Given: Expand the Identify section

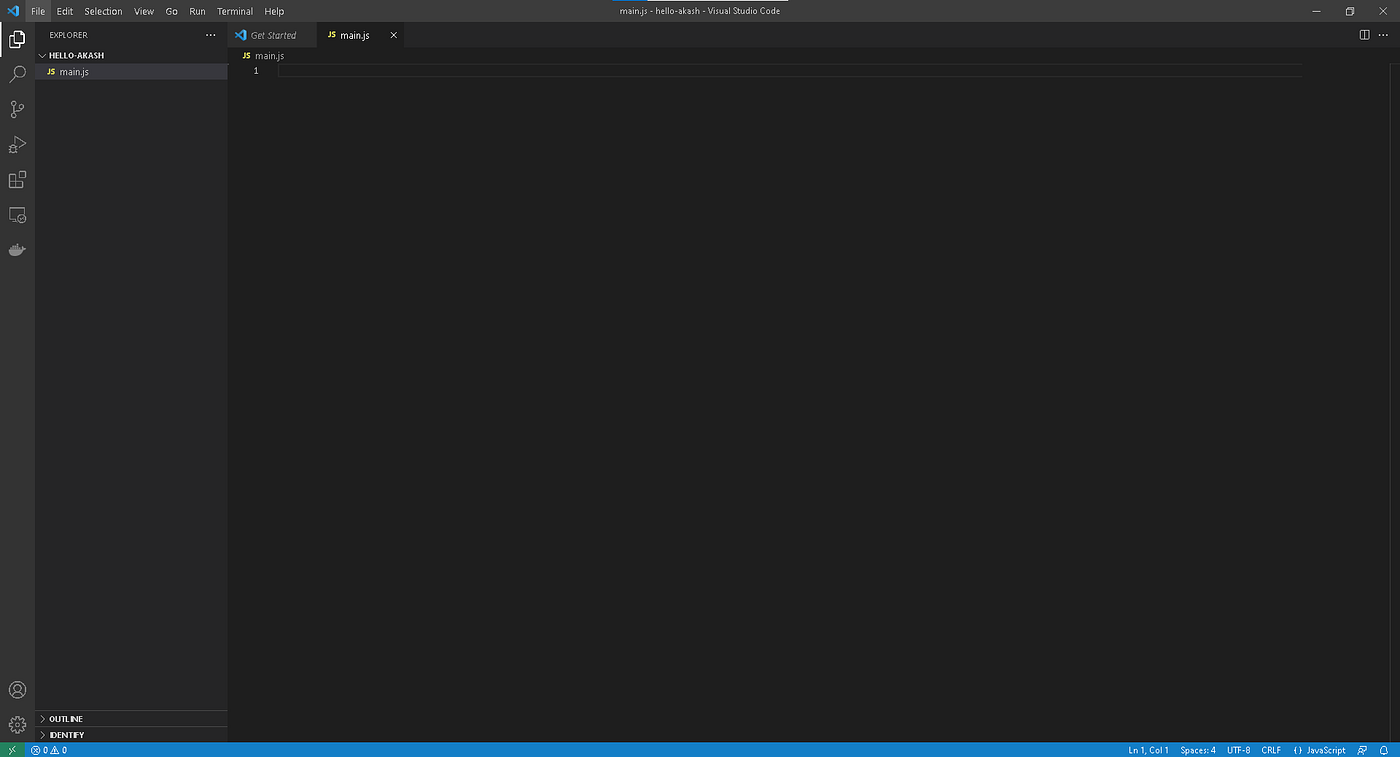Looking at the screenshot, I should pyautogui.click(x=131, y=735).
